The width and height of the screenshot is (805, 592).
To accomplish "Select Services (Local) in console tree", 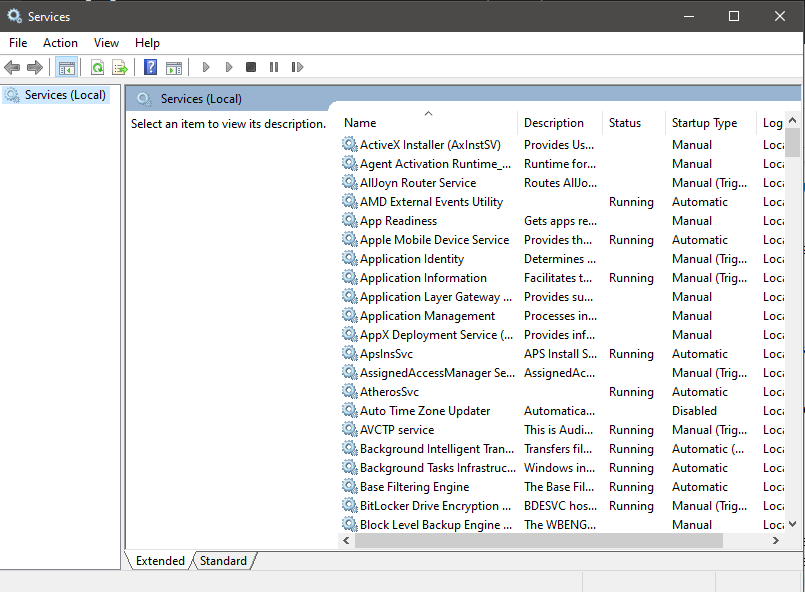I will (x=65, y=95).
